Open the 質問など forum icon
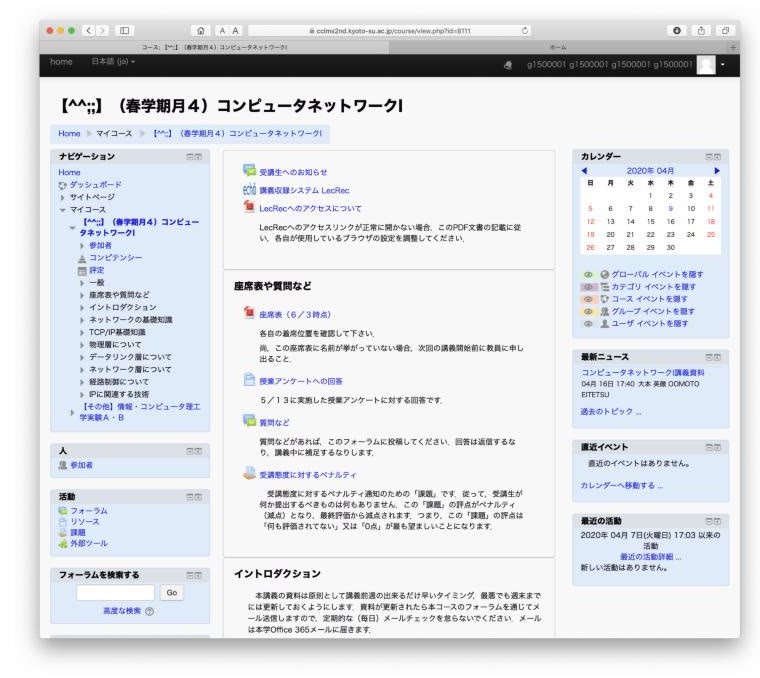This screenshot has height=678, width=760. tap(249, 421)
